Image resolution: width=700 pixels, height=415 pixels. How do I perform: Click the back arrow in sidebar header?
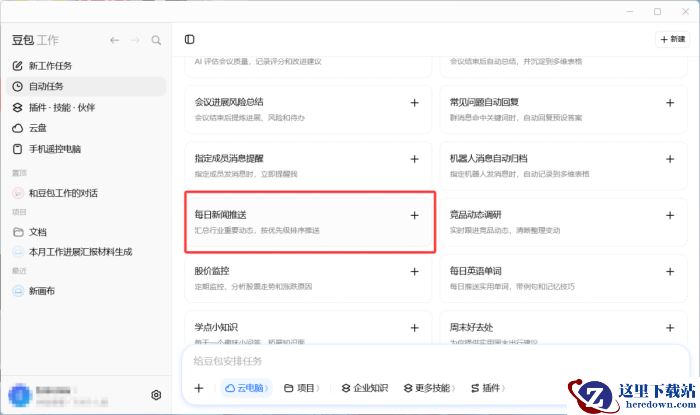point(115,40)
